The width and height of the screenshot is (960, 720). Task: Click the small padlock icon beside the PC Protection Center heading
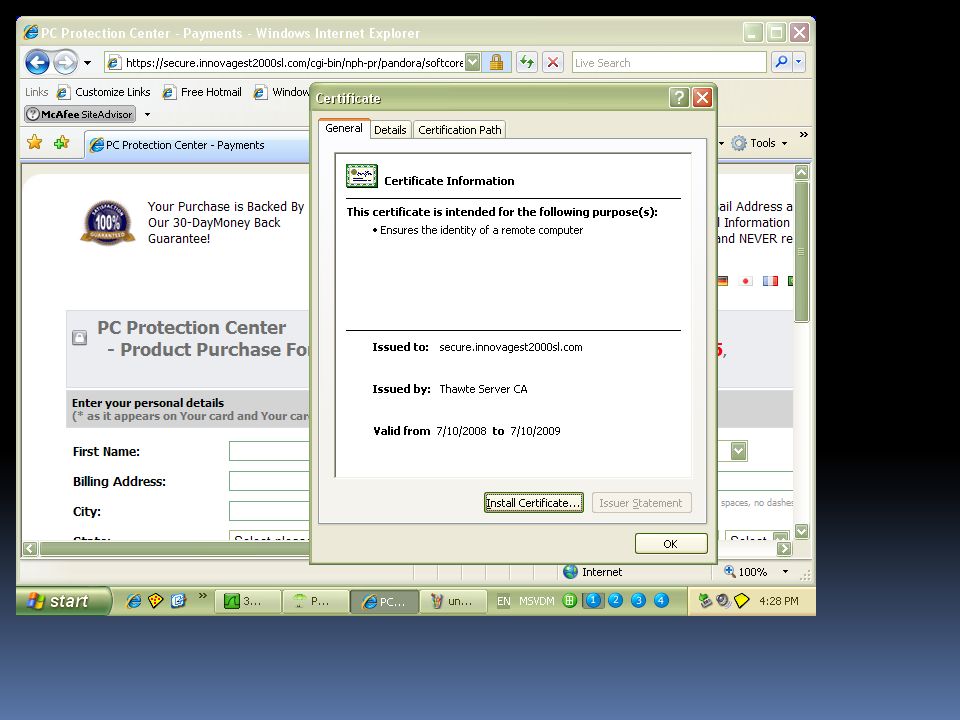tap(80, 337)
